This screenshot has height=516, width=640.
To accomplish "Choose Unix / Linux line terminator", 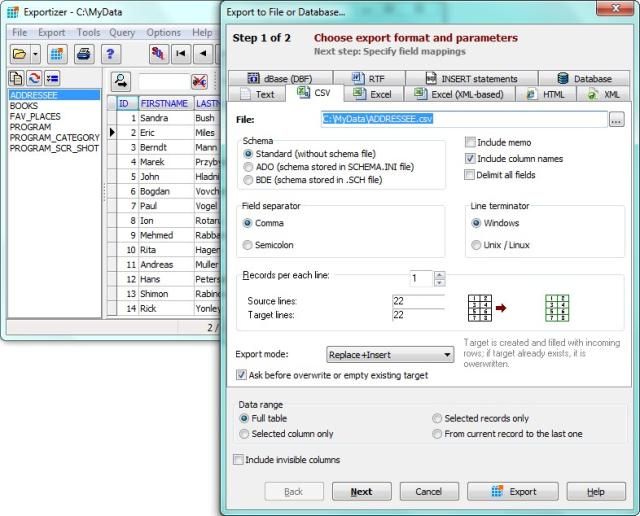I will [476, 245].
